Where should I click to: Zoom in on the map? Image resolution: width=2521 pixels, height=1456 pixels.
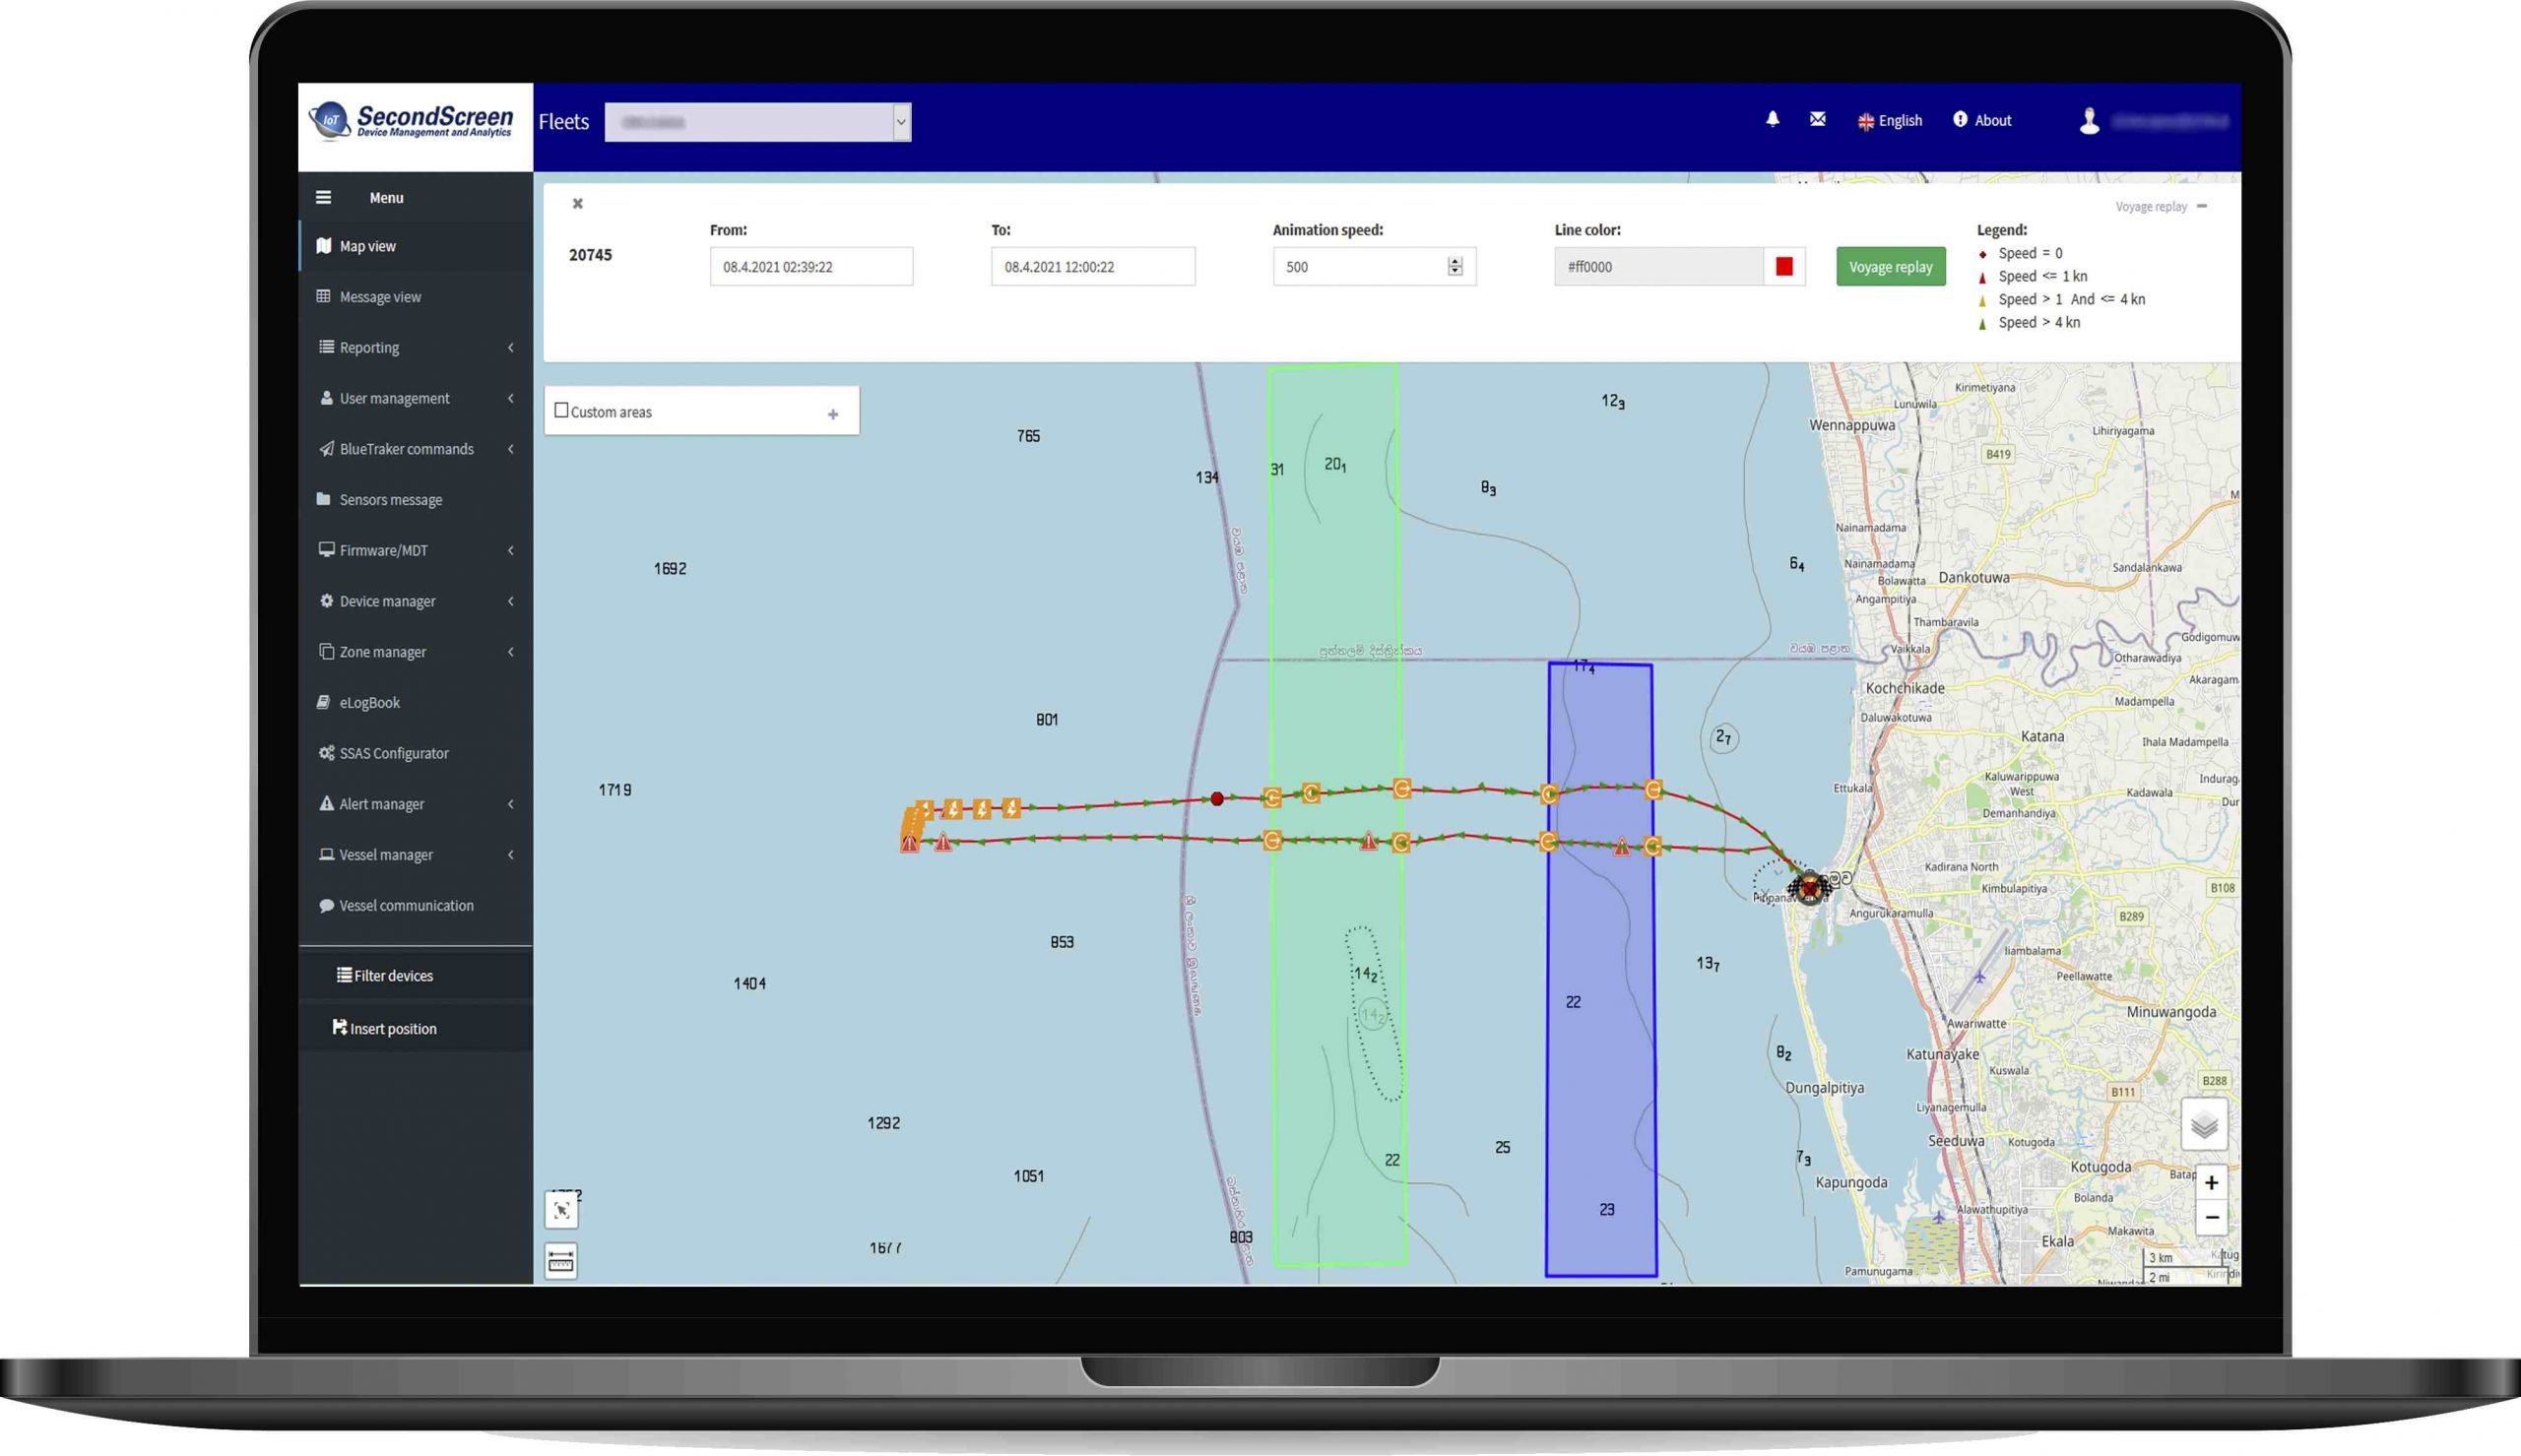[2211, 1183]
